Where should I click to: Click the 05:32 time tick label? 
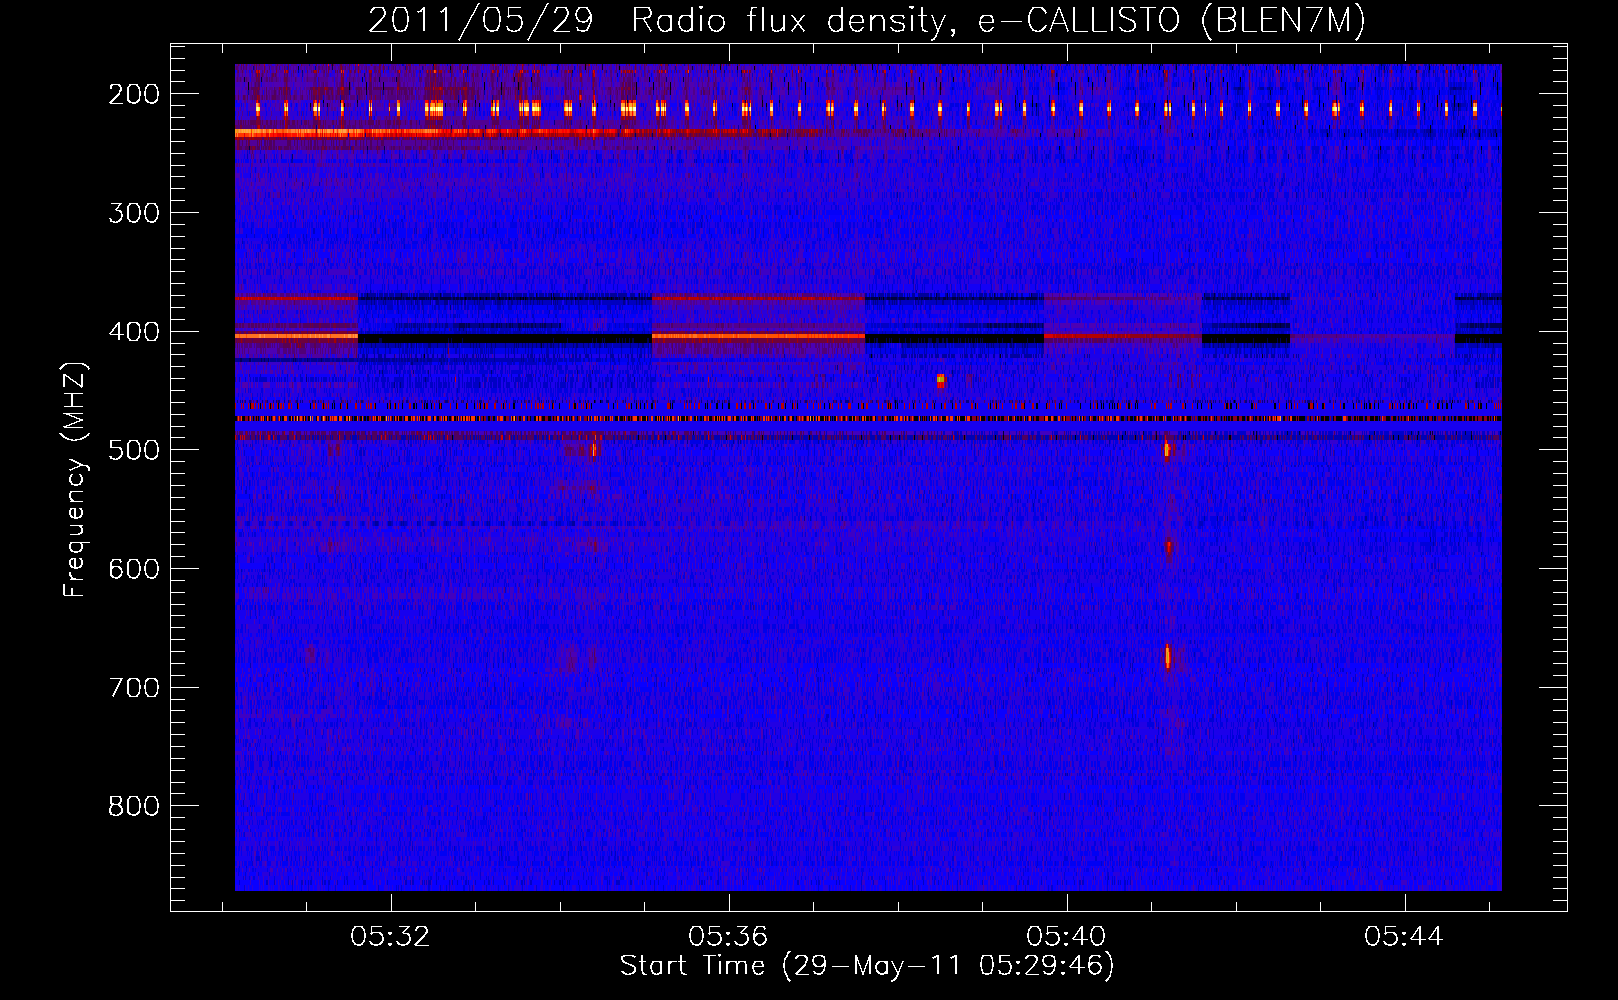click(389, 936)
